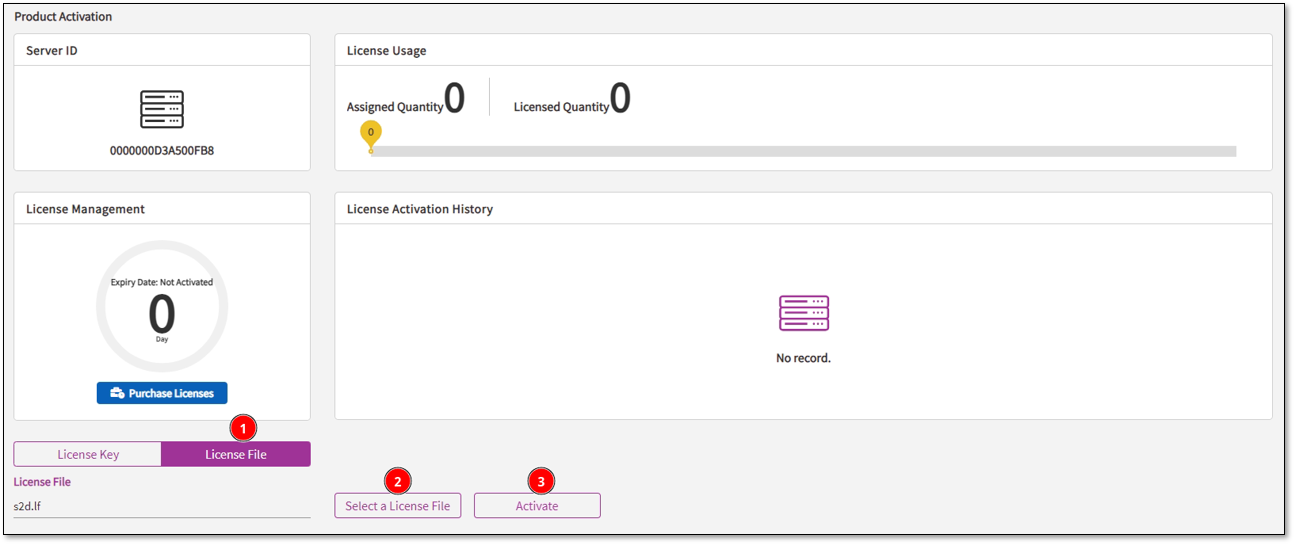The image size is (1294, 544).
Task: Click the Activate button
Action: coord(537,506)
